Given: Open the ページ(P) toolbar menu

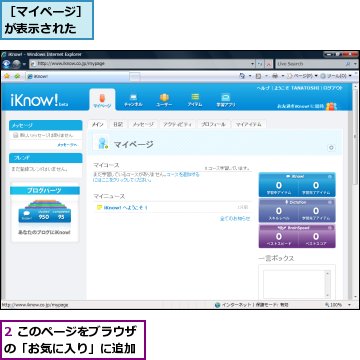Looking at the screenshot, I should click(x=303, y=76).
